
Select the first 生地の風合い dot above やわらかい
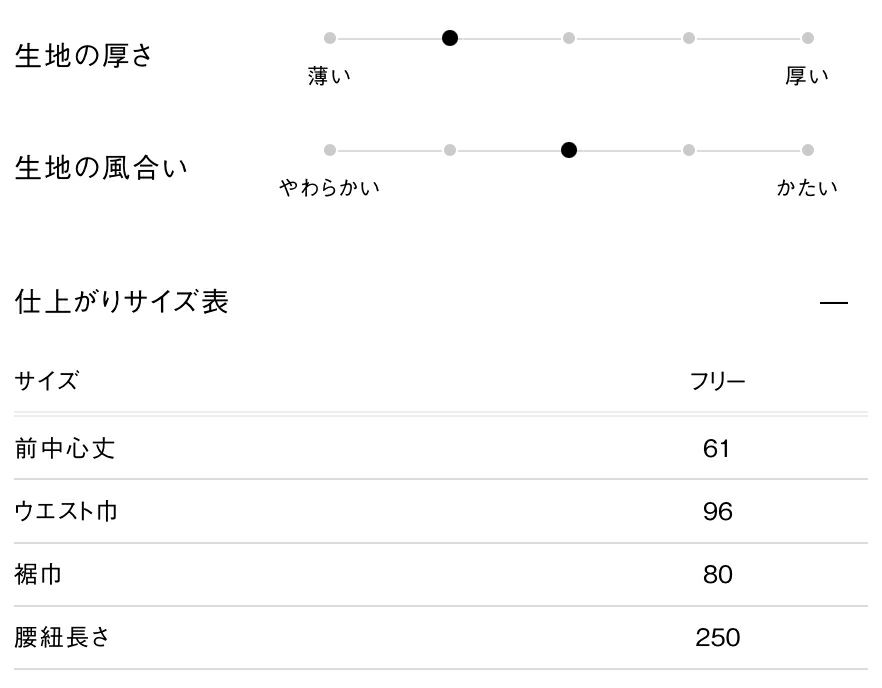(330, 150)
